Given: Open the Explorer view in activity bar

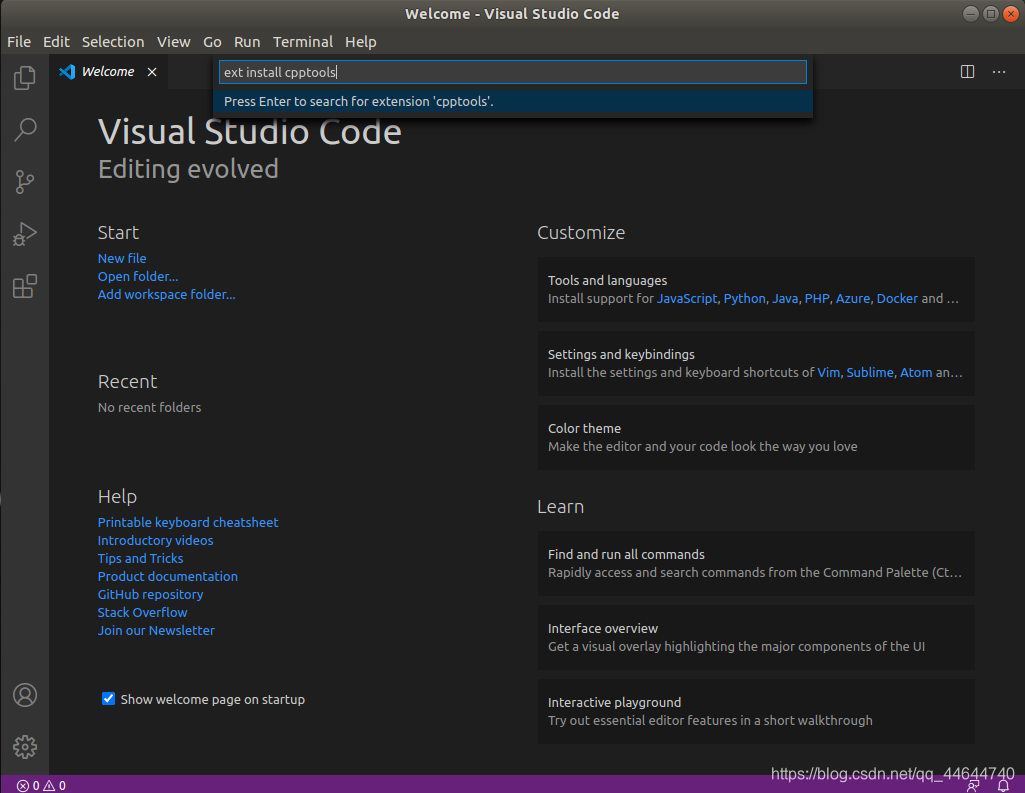Looking at the screenshot, I should pos(25,78).
